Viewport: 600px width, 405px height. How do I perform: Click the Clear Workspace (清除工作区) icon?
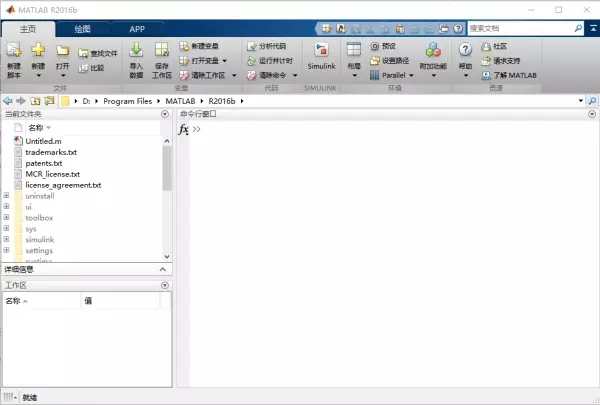tap(184, 75)
